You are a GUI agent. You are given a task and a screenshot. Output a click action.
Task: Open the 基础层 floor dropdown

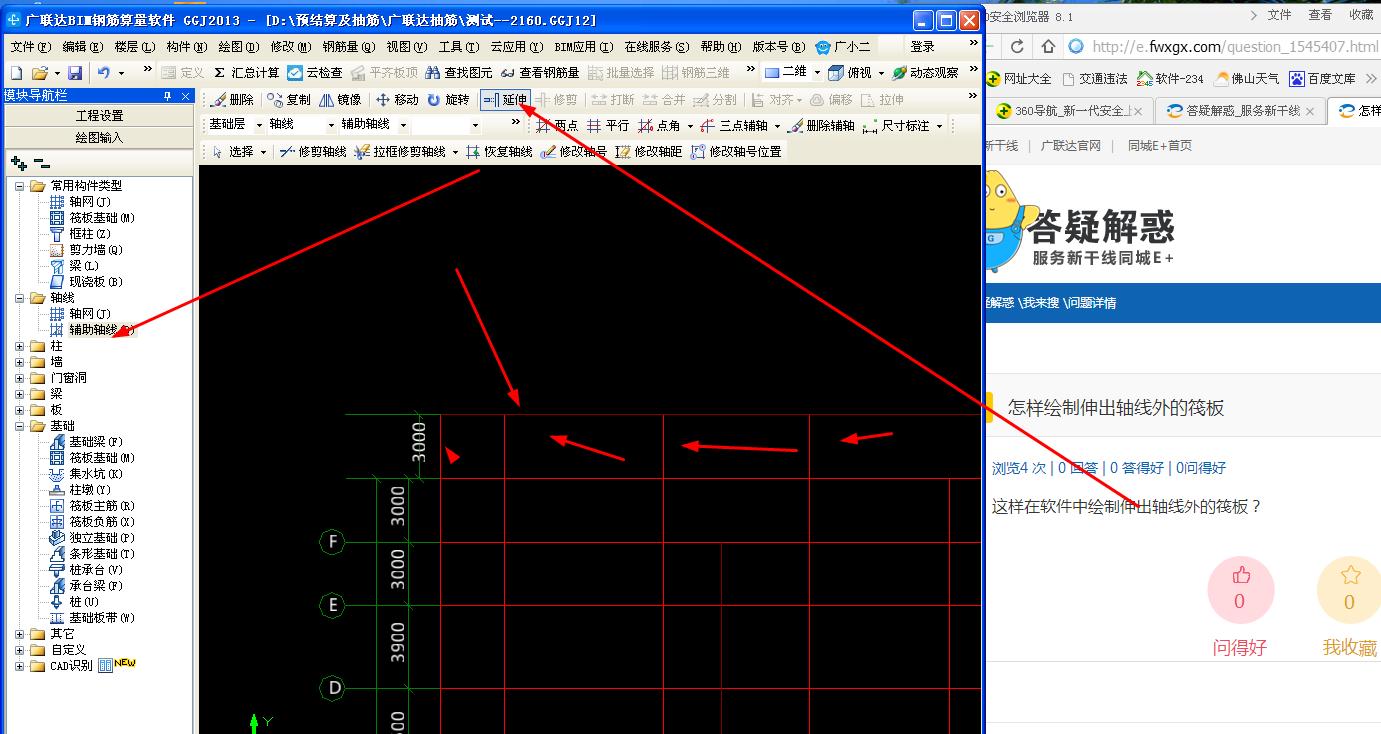[x=259, y=125]
